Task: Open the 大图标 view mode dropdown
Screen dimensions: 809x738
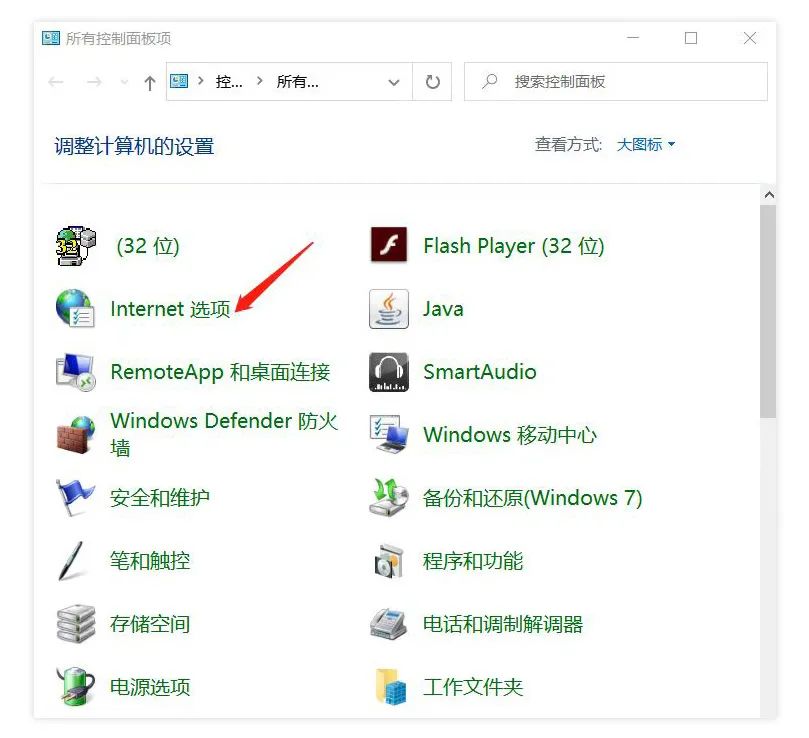Action: [645, 145]
